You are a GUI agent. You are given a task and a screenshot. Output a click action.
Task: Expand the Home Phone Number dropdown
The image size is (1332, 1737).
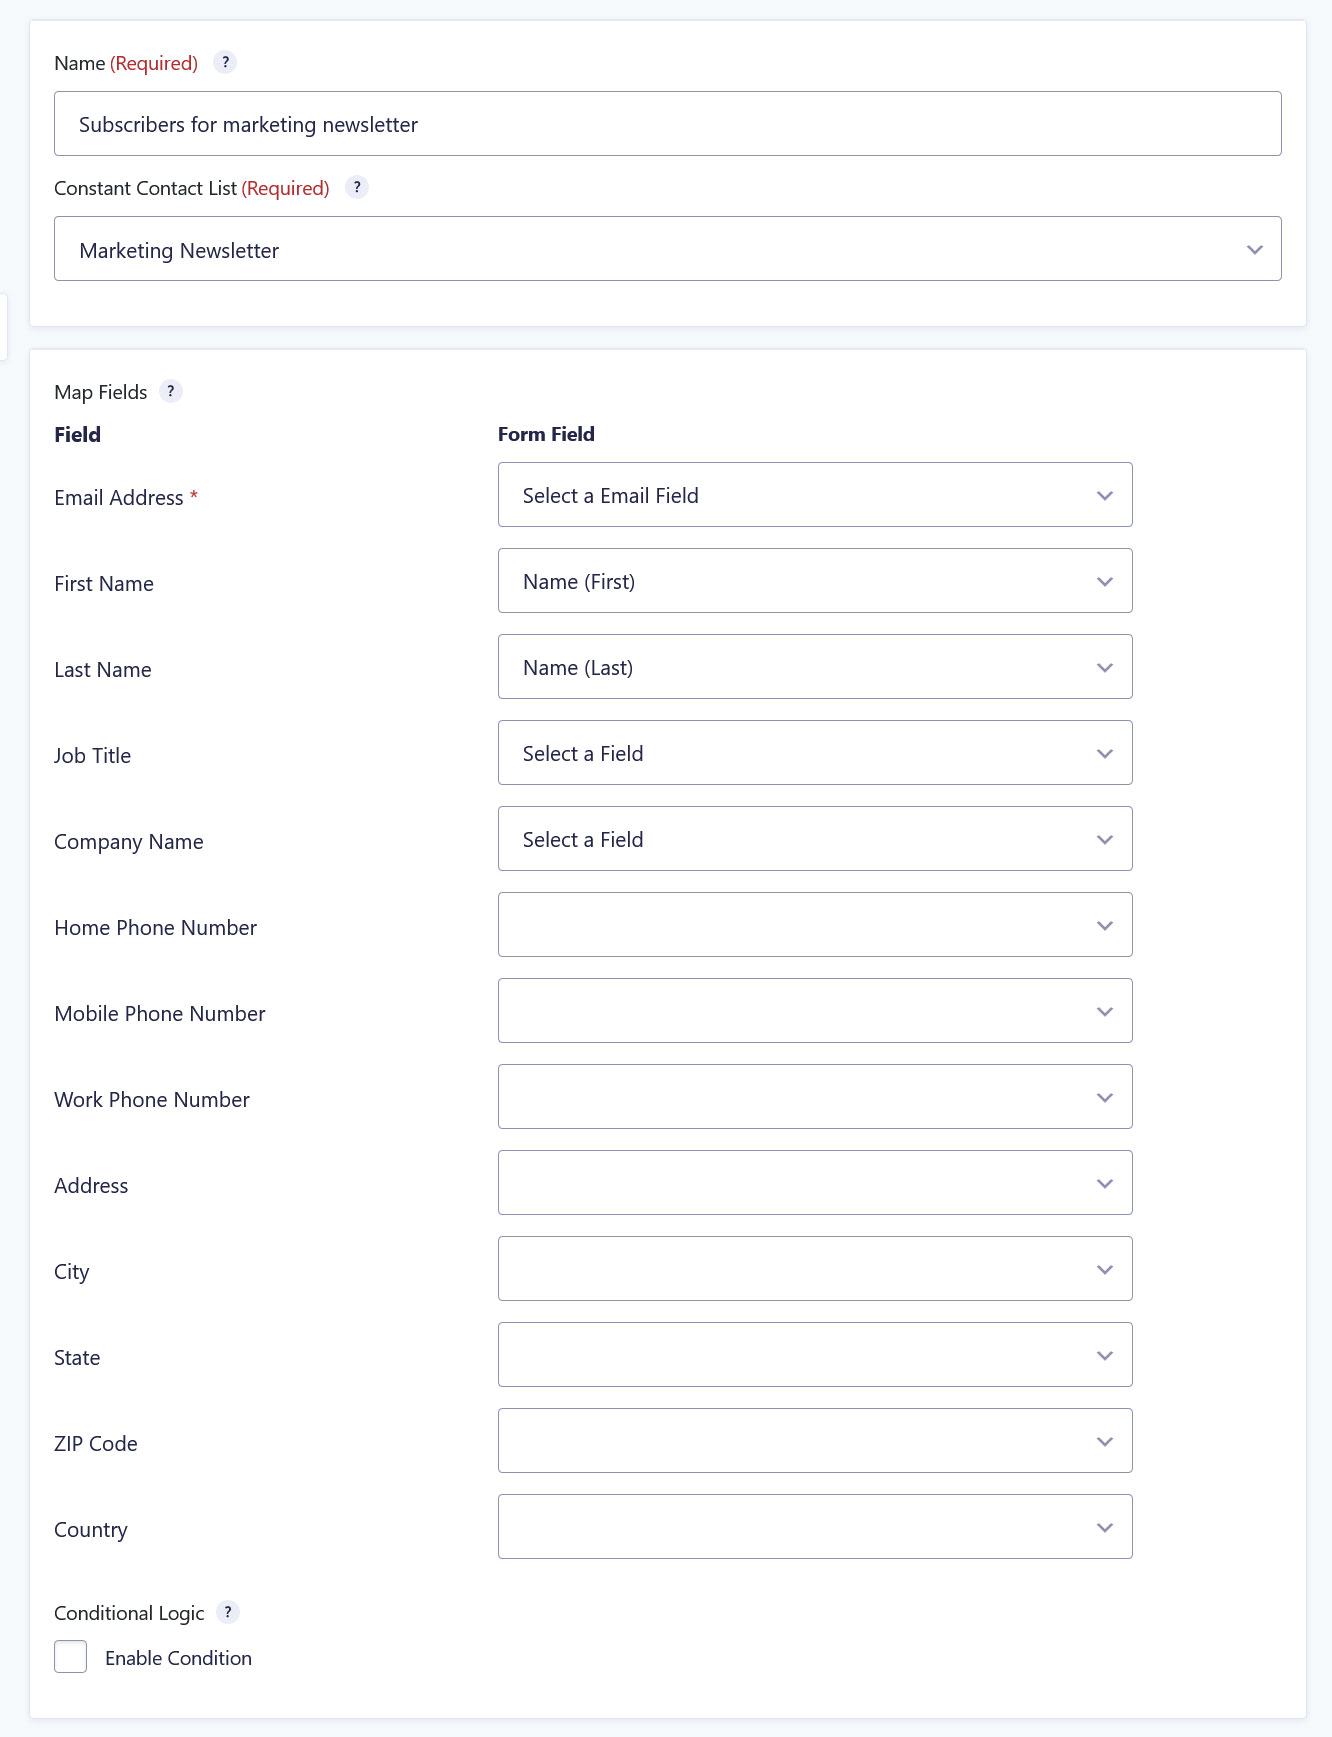pos(815,925)
